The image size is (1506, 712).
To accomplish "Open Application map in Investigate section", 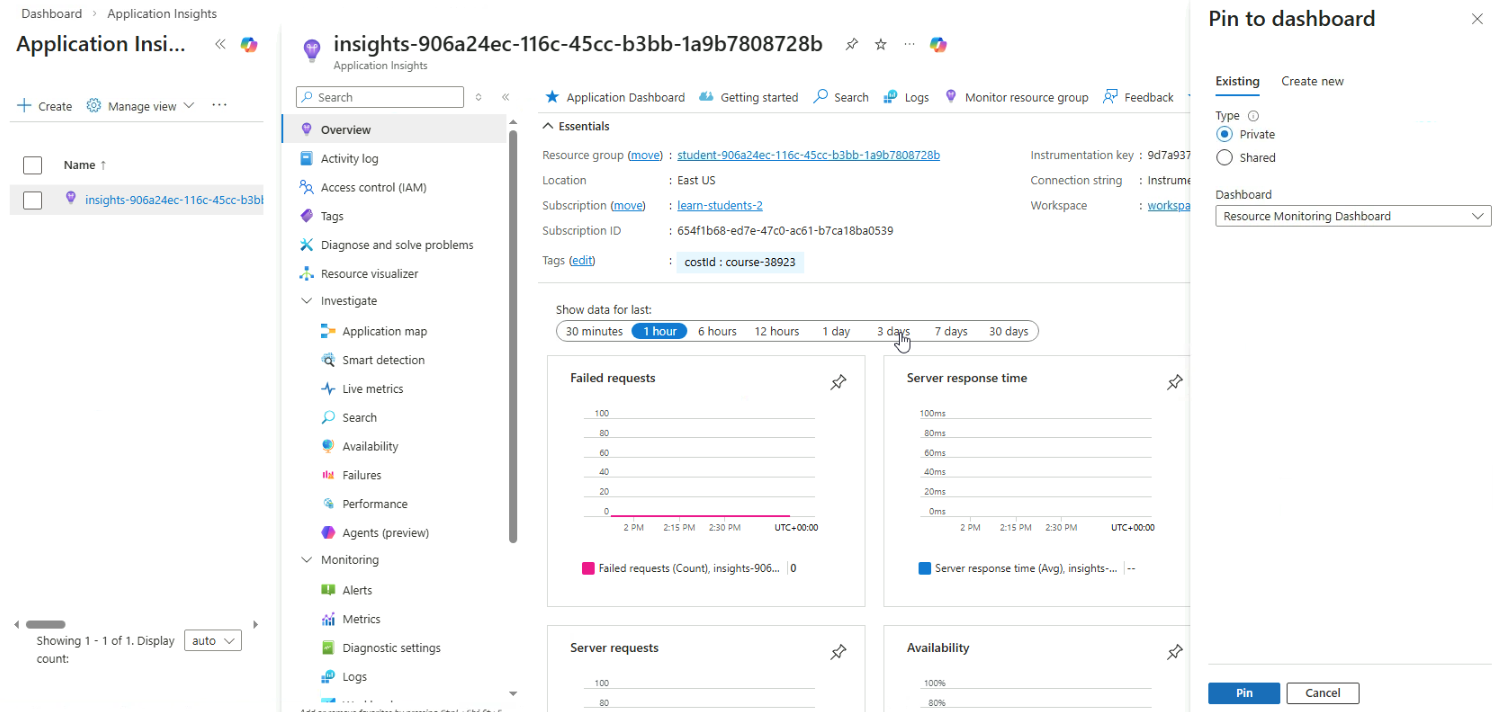I will (384, 331).
